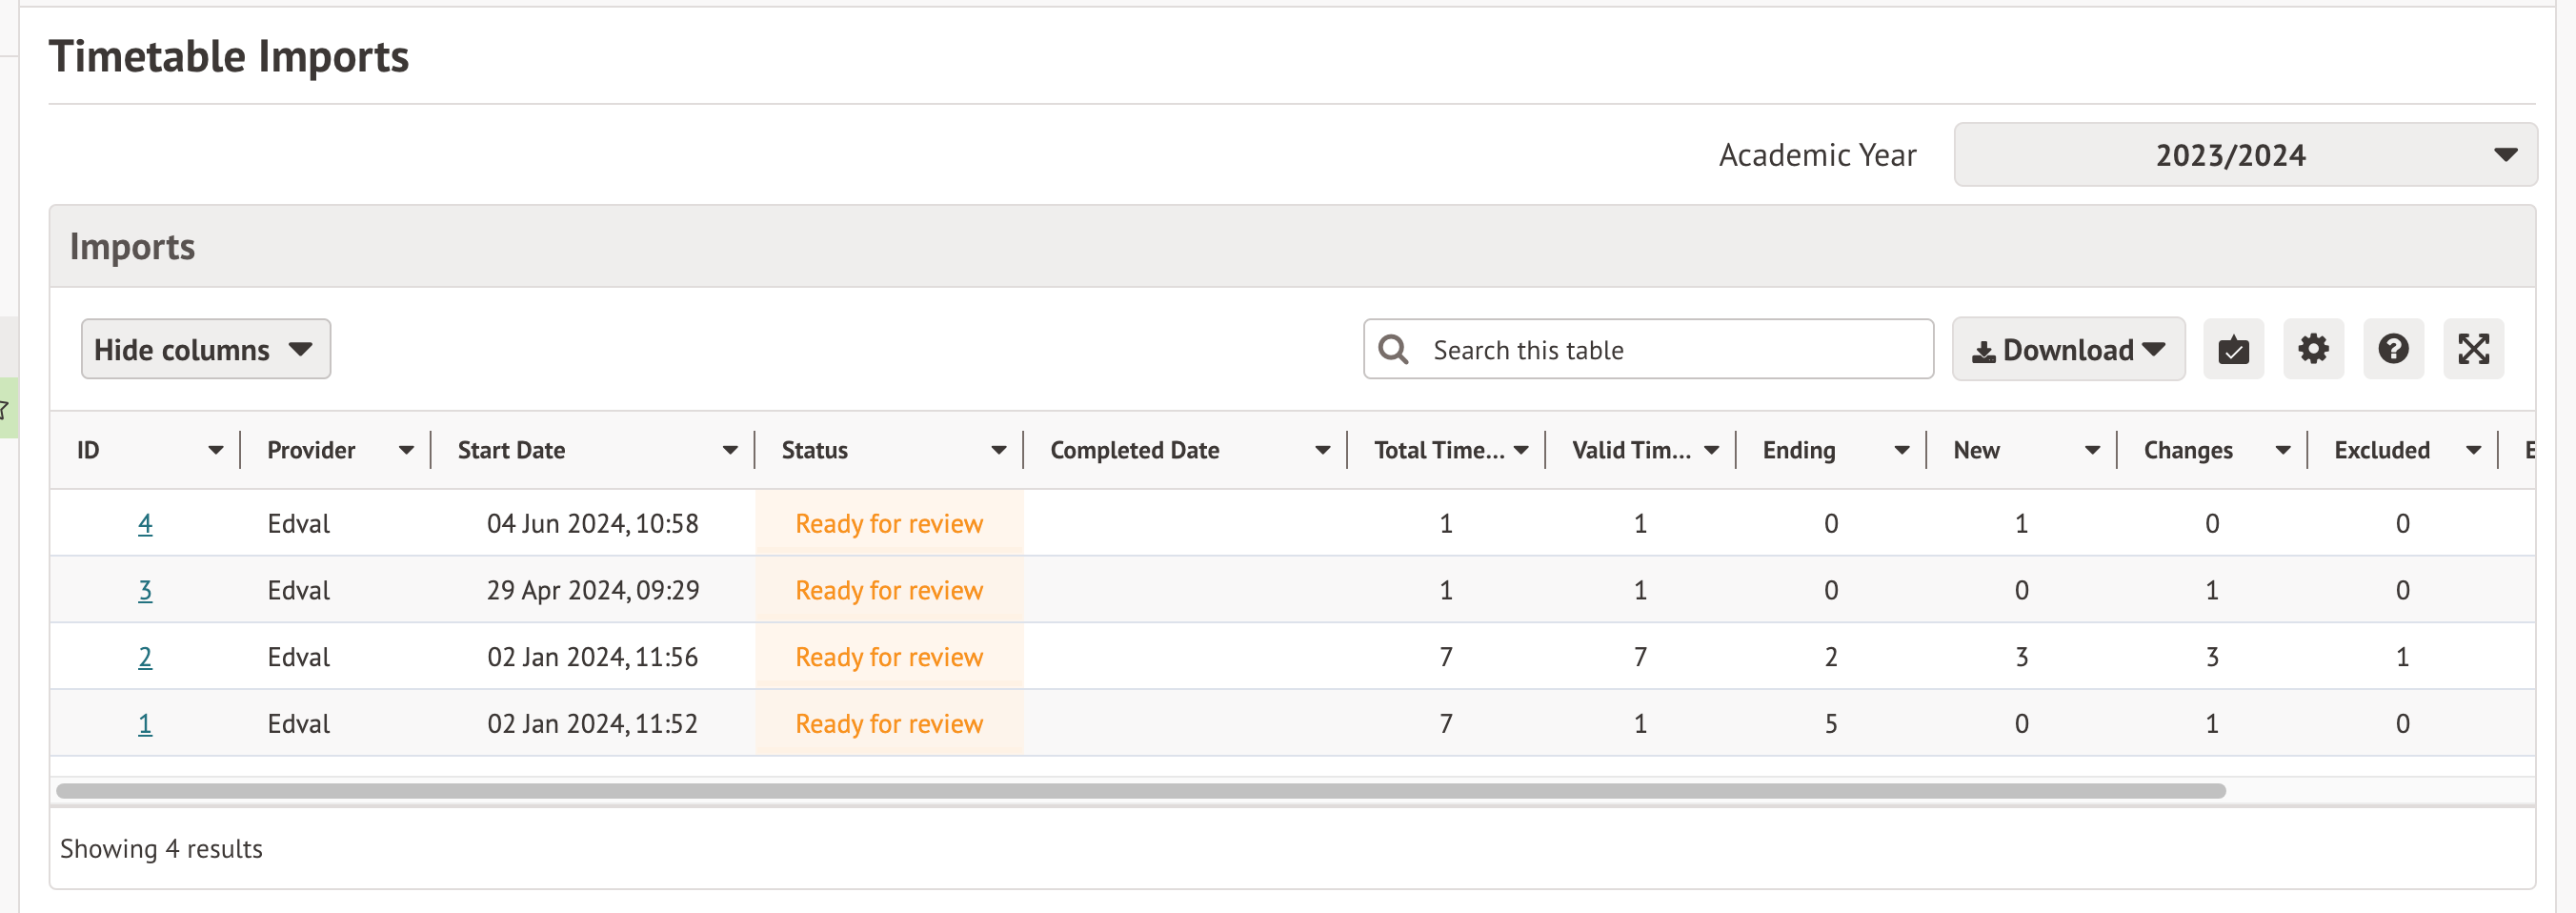Image resolution: width=2576 pixels, height=913 pixels.
Task: Open the Academic Year 2023/2024 selector
Action: point(2244,155)
